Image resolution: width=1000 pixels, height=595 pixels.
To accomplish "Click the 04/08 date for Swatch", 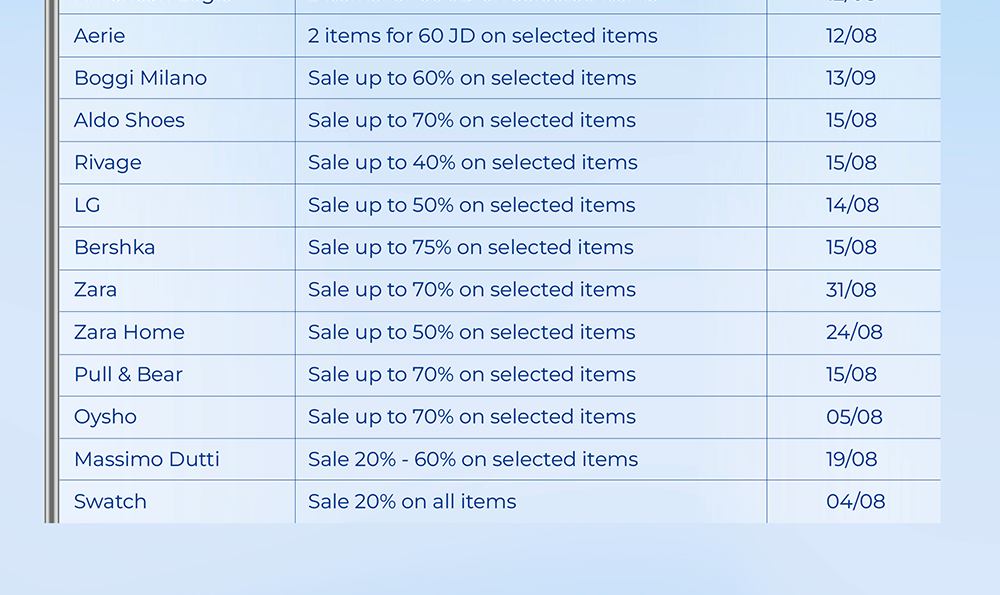I will (x=855, y=502).
